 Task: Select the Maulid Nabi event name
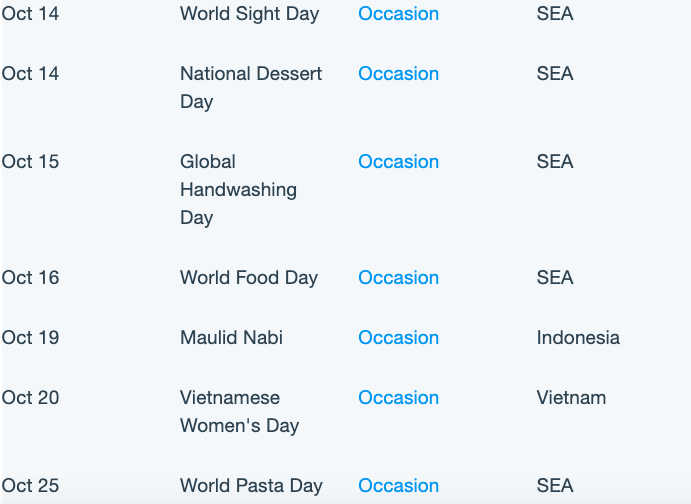point(231,337)
